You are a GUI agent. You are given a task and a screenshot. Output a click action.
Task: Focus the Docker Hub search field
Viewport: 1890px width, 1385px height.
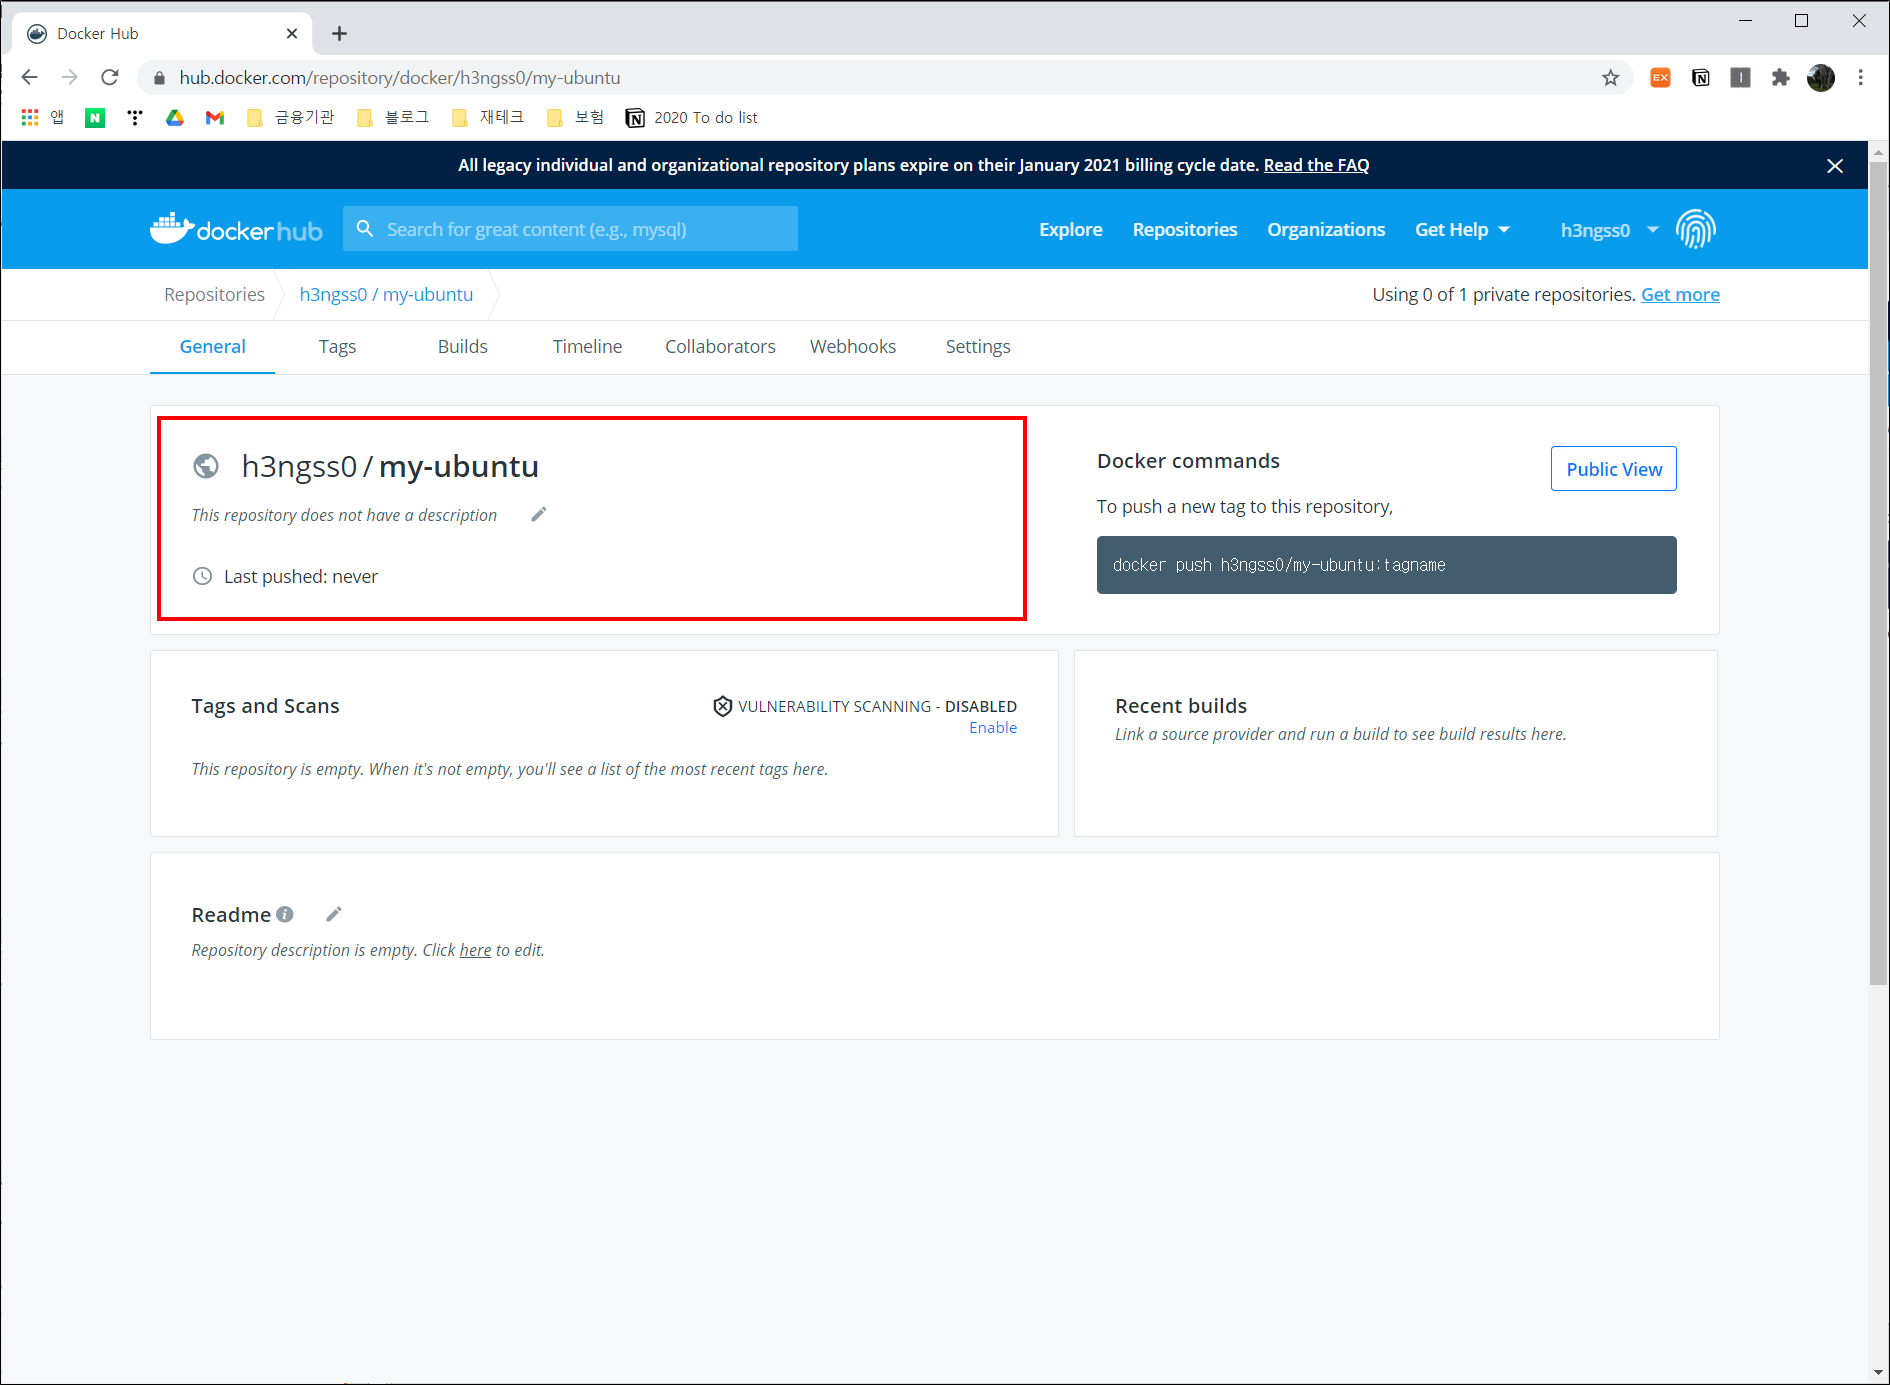pos(570,229)
